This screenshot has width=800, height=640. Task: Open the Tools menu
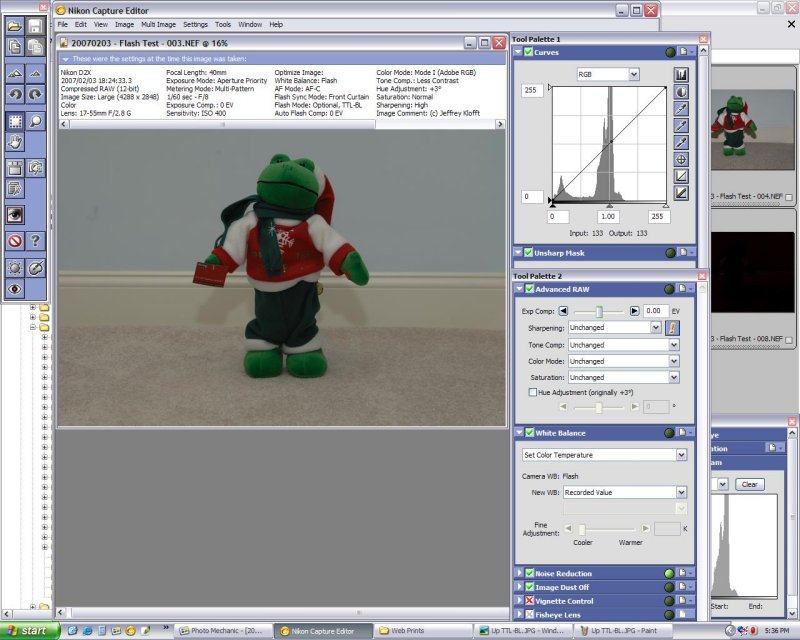223,24
